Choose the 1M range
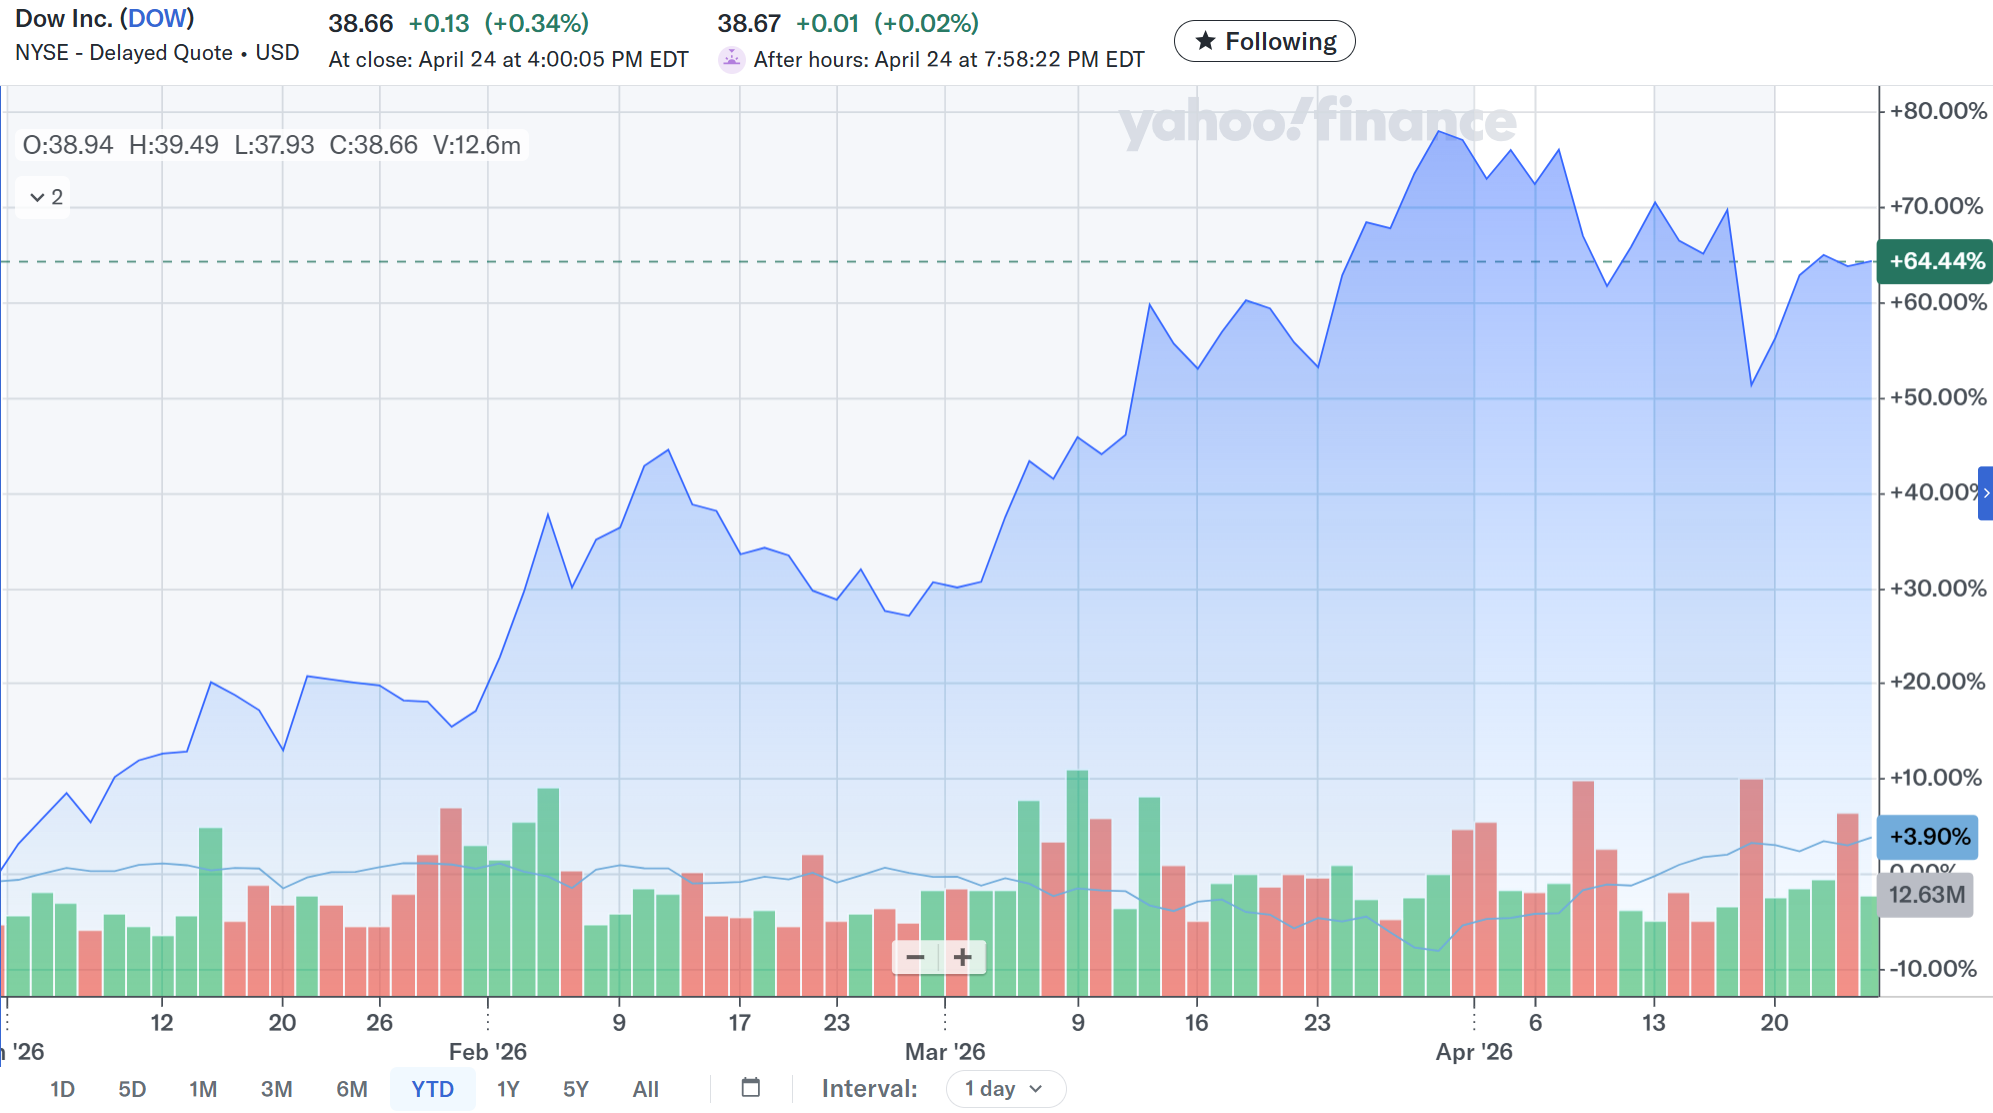 pos(203,1088)
